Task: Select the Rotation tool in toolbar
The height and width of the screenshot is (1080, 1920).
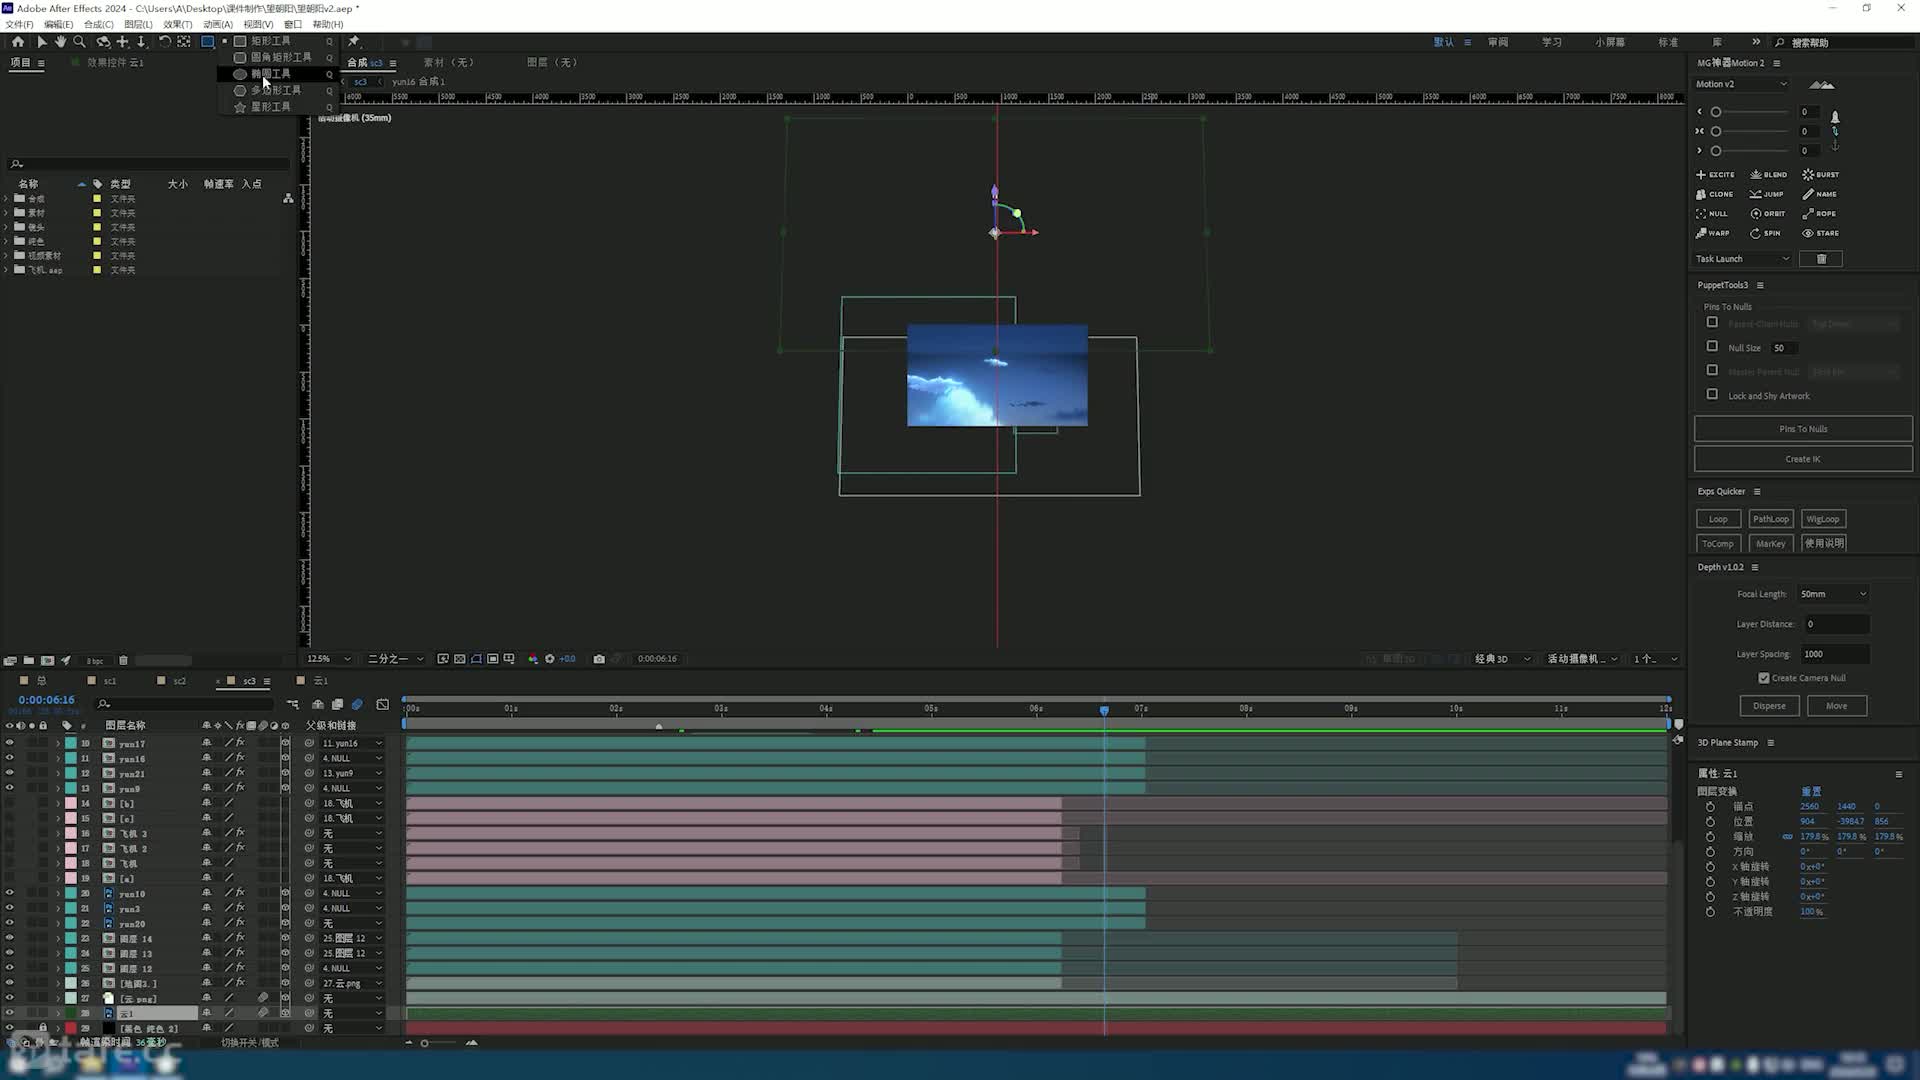Action: coord(165,42)
